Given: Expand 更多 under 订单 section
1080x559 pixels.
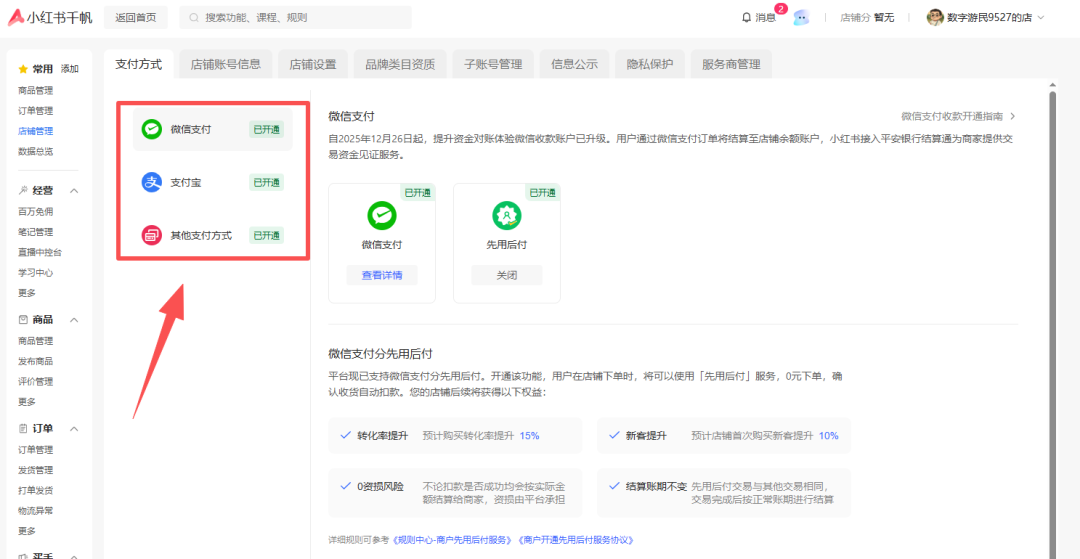Looking at the screenshot, I should click(27, 531).
